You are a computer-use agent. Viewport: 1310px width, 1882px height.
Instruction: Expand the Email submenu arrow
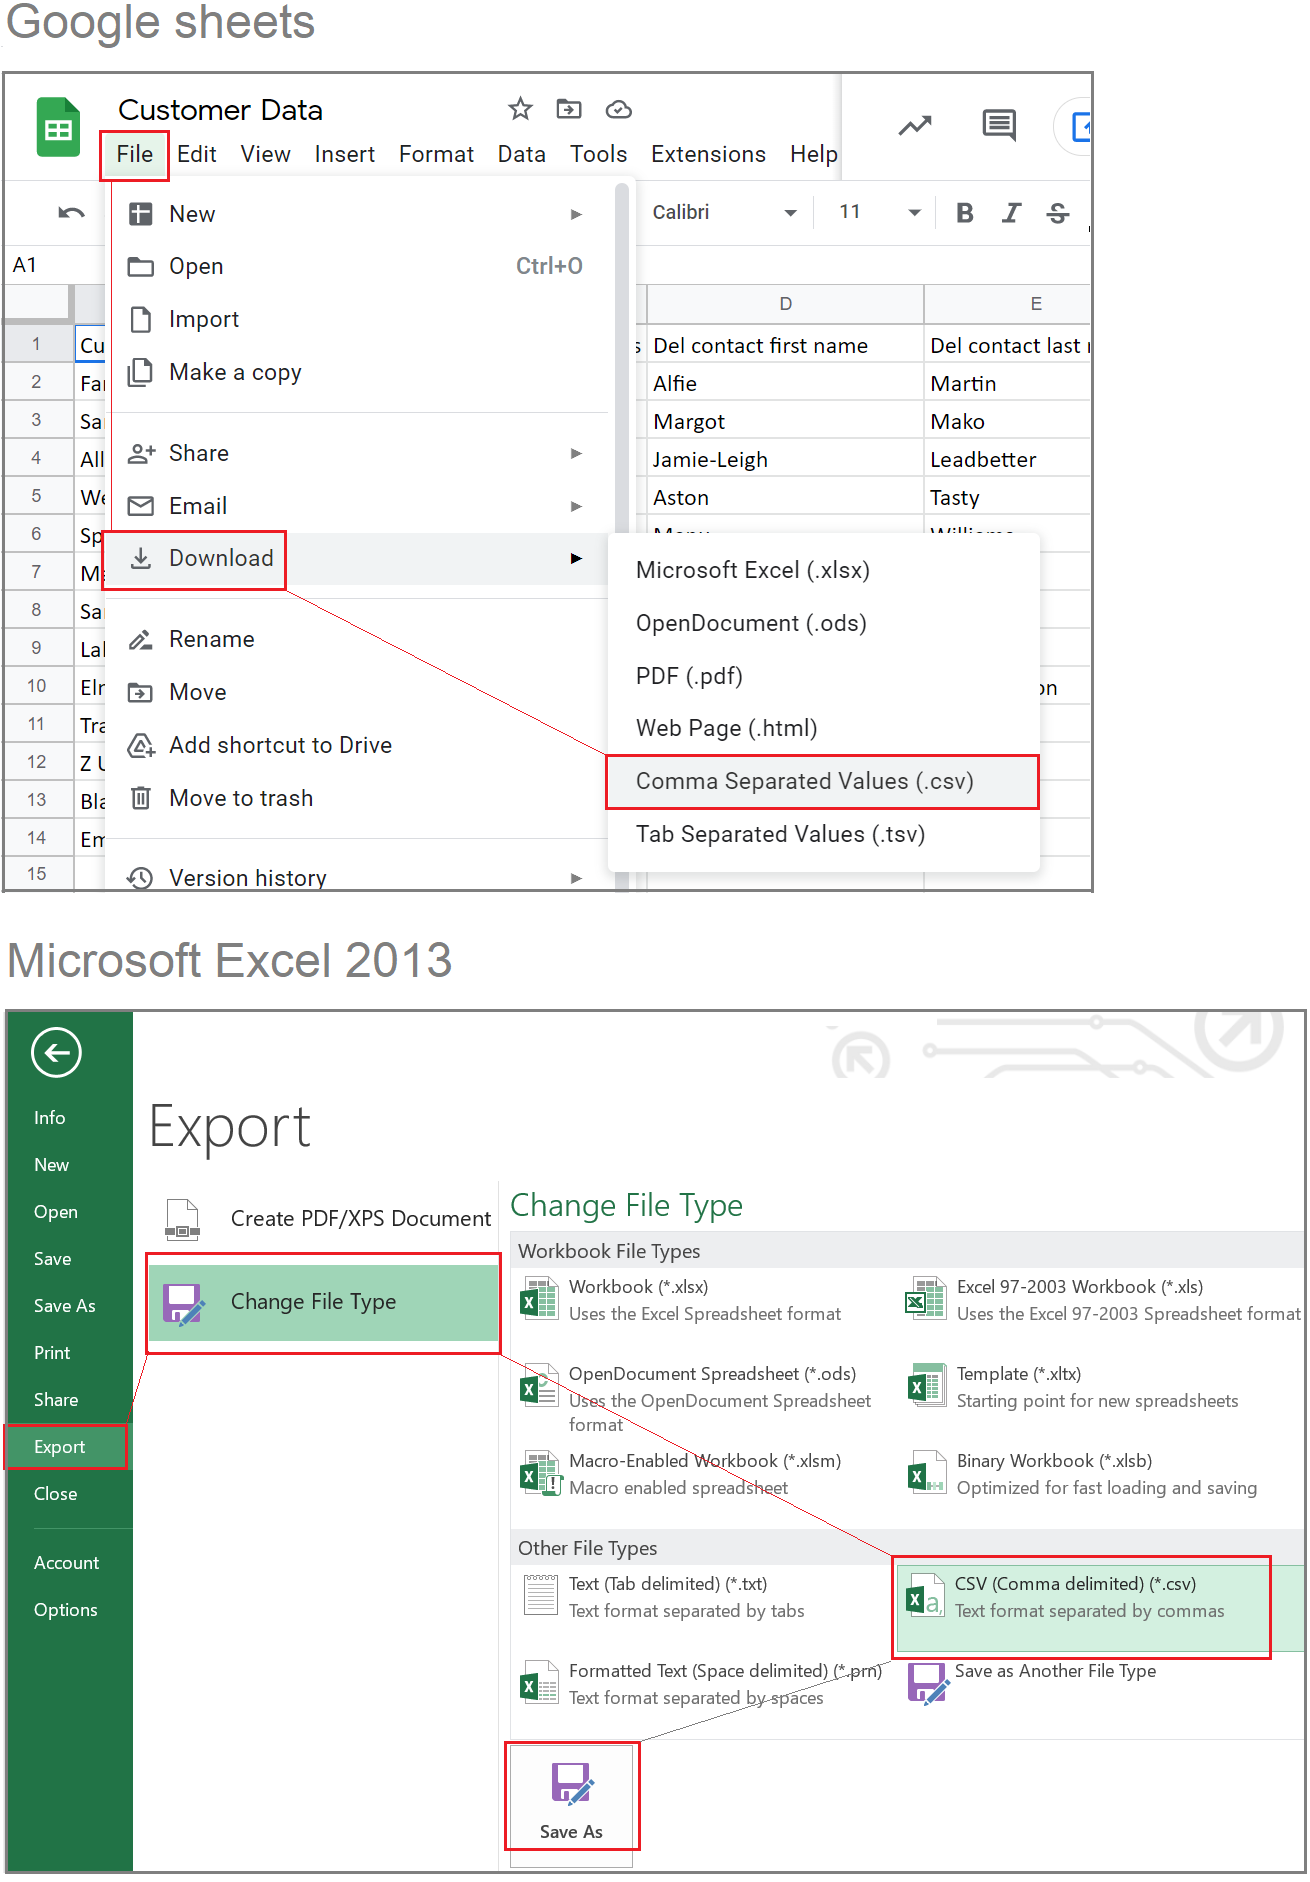pyautogui.click(x=576, y=506)
